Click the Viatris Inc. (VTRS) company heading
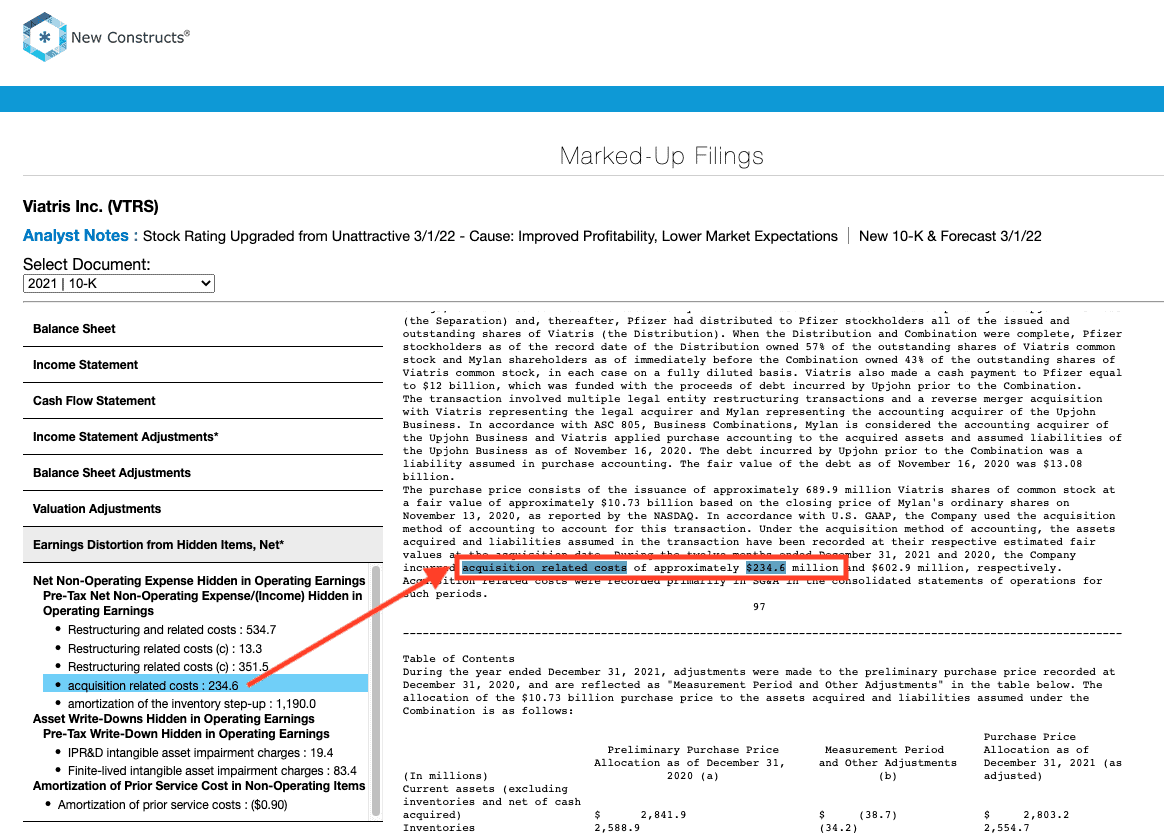The image size is (1164, 833). 91,206
